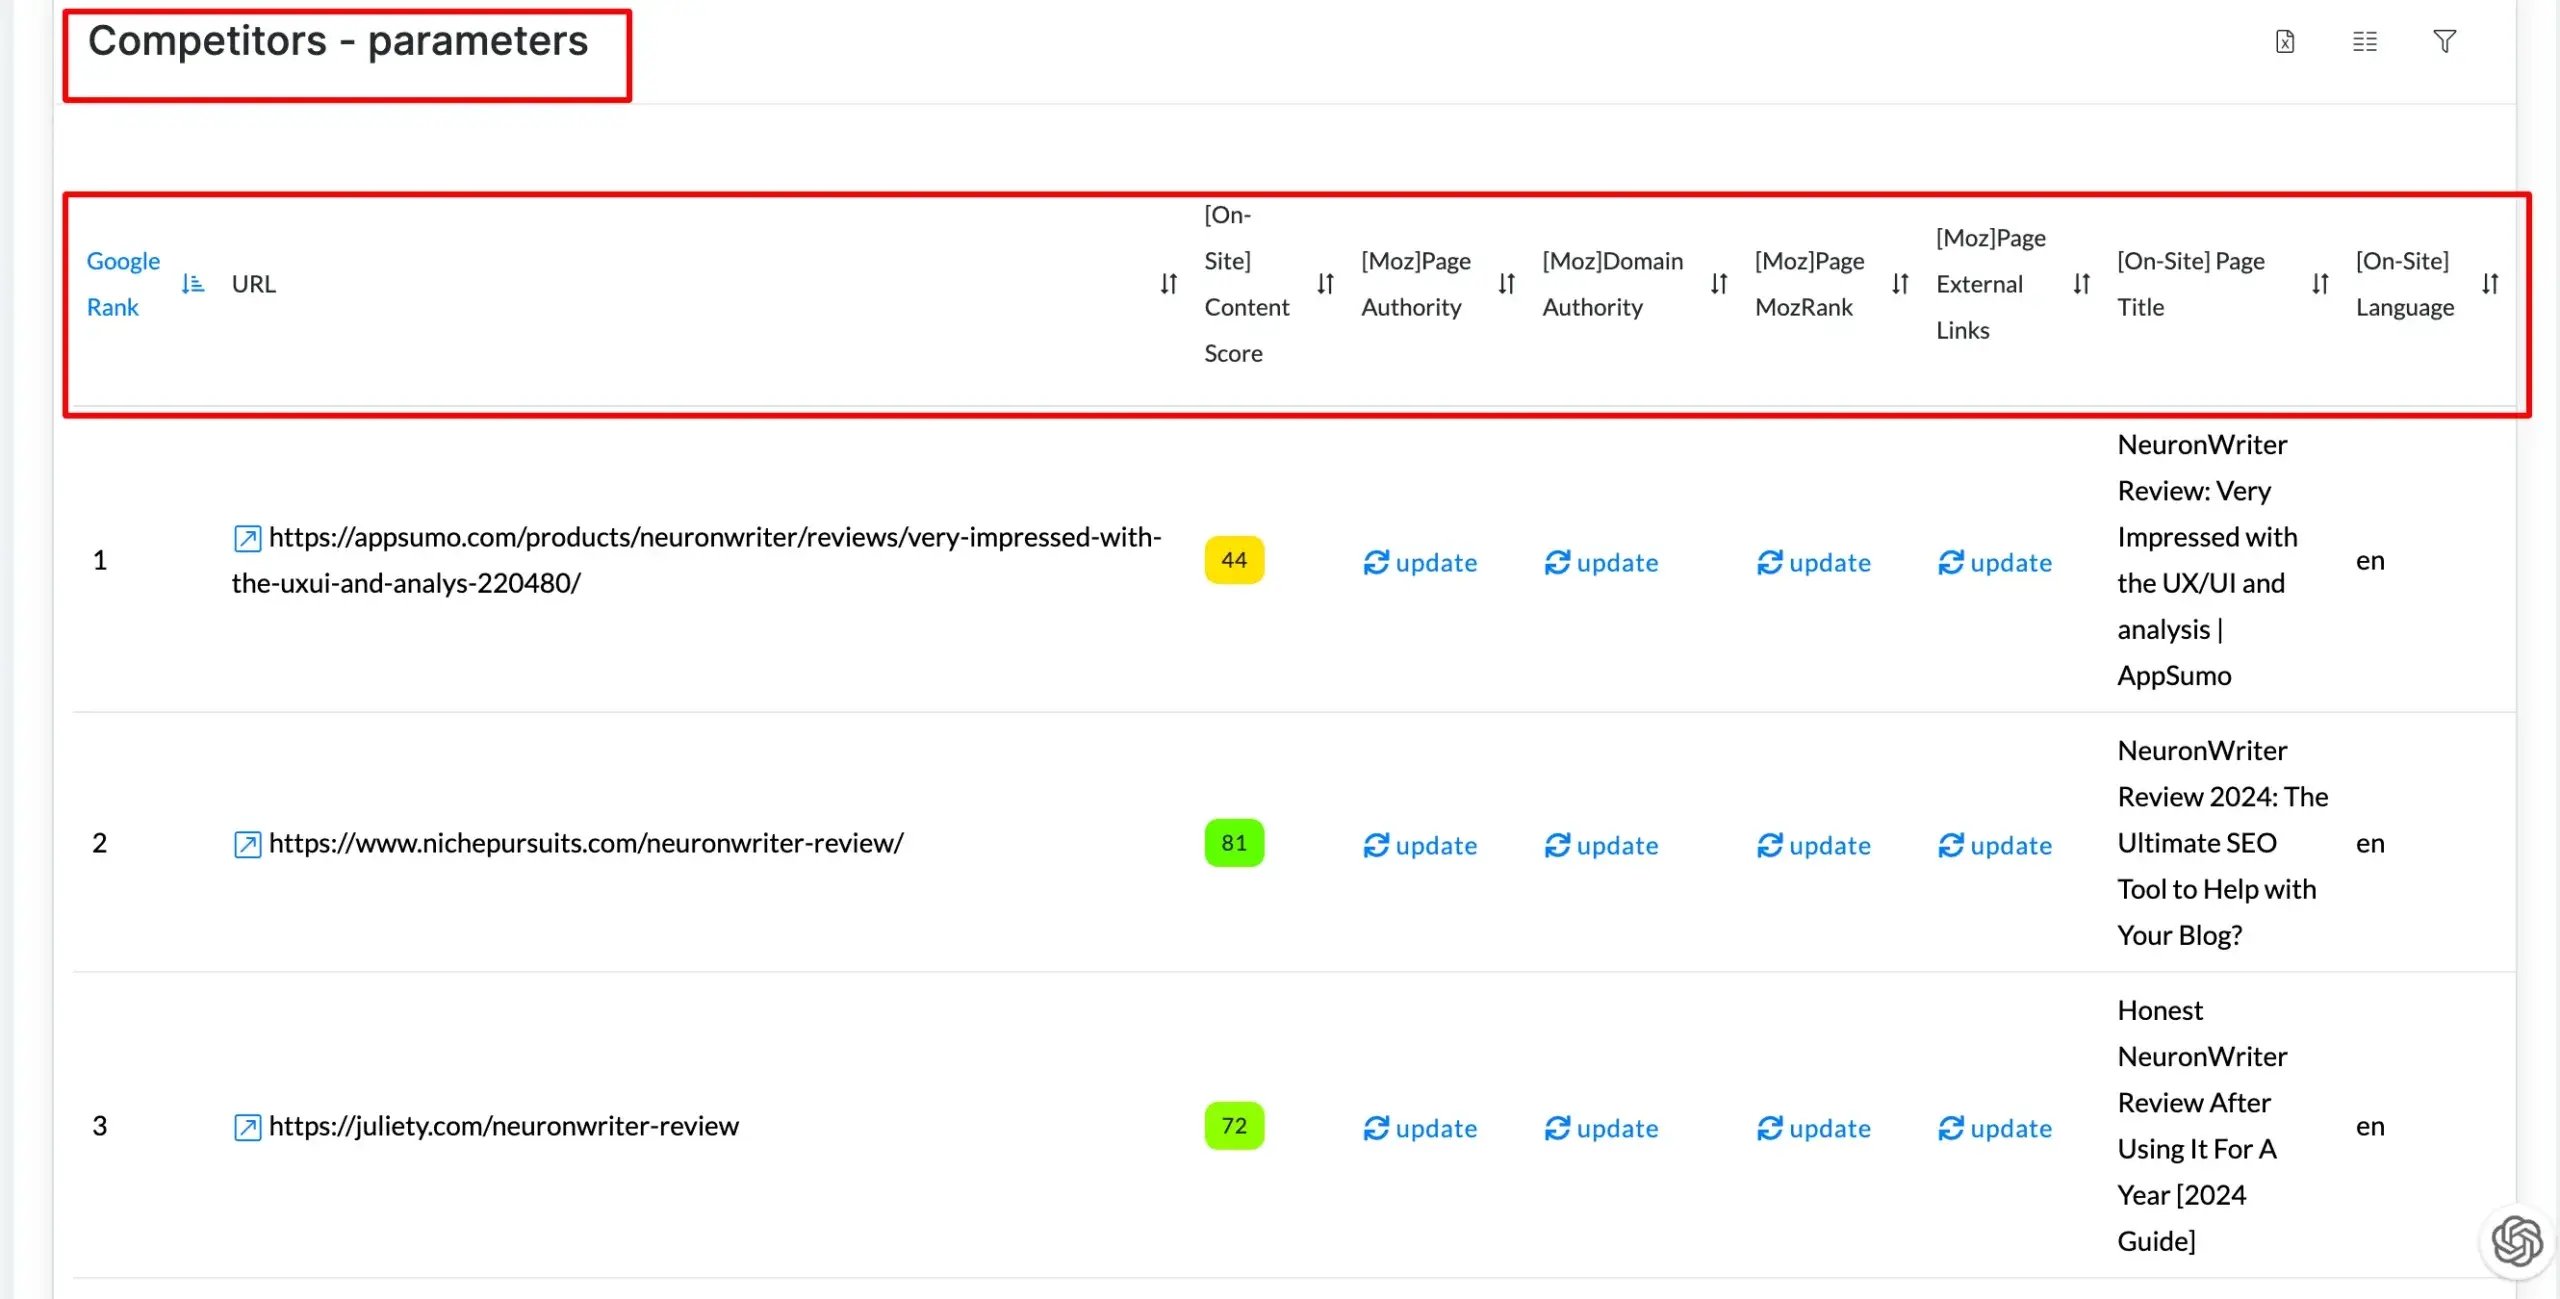The height and width of the screenshot is (1299, 2560).
Task: Update Domain Authority for nichepursuits row
Action: click(1601, 846)
